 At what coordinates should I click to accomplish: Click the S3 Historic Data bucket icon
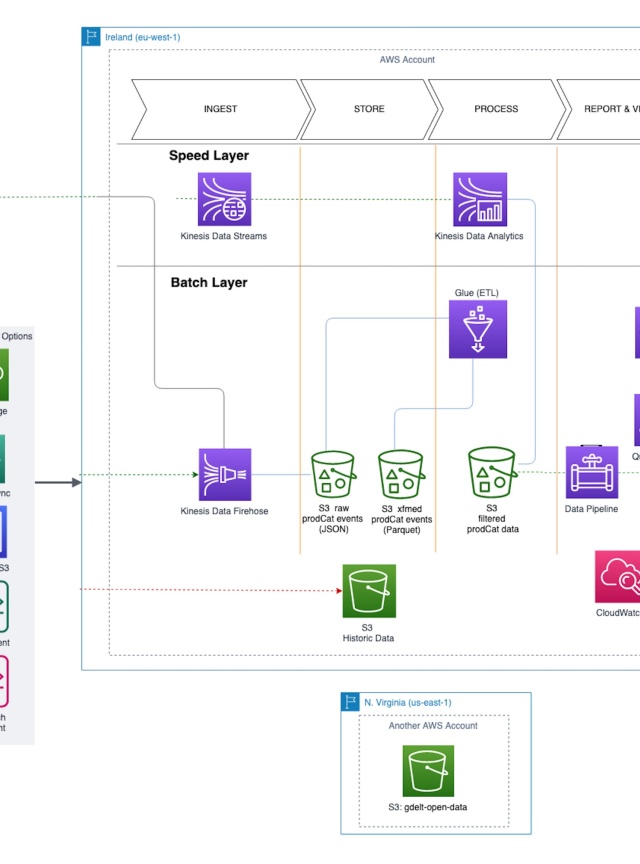coord(369,591)
